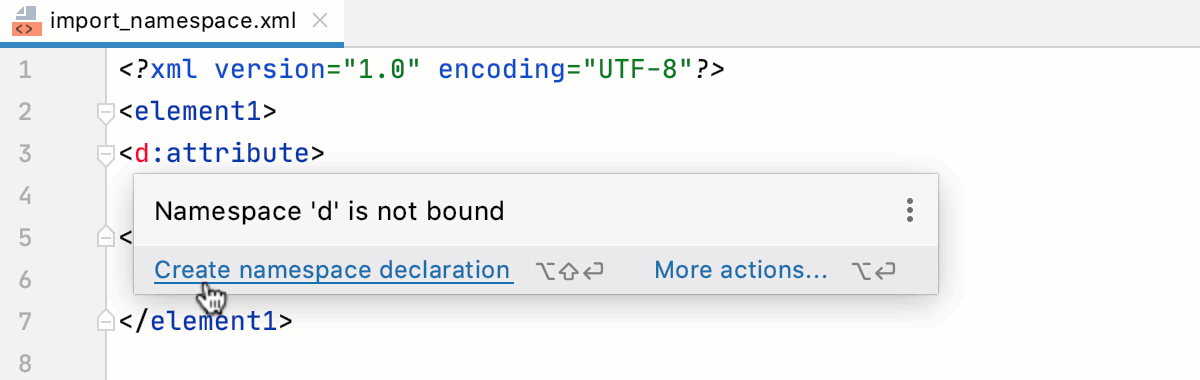
Task: Select the import_namespace.xml editor tab
Action: click(172, 21)
